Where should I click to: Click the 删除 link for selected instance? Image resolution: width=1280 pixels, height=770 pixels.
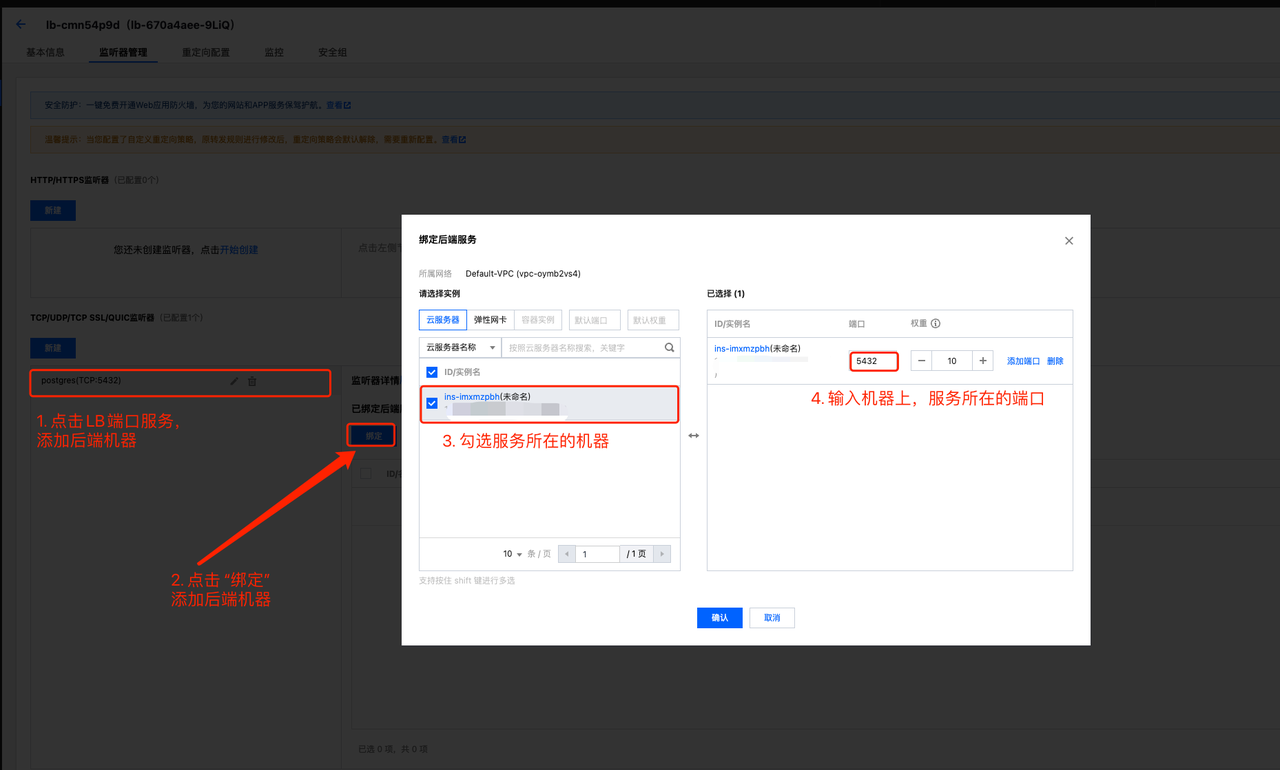(1055, 361)
